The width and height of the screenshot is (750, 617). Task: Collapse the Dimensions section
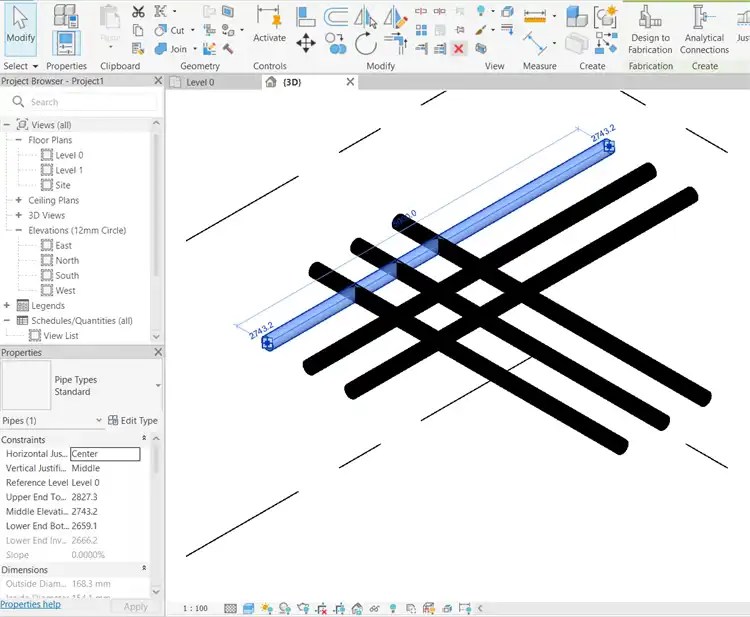[144, 568]
